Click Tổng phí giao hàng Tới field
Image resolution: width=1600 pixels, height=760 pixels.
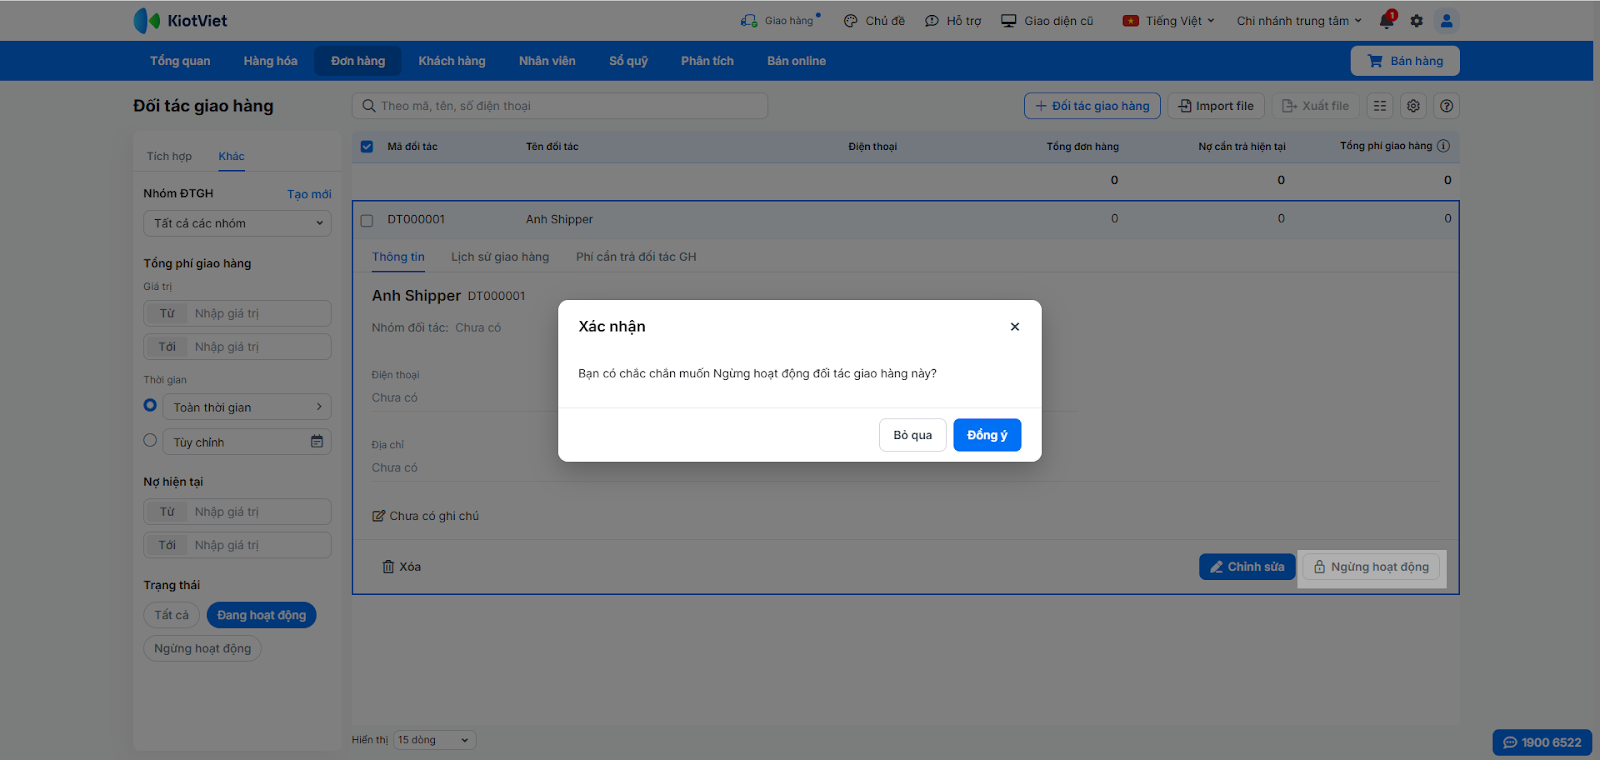[237, 347]
